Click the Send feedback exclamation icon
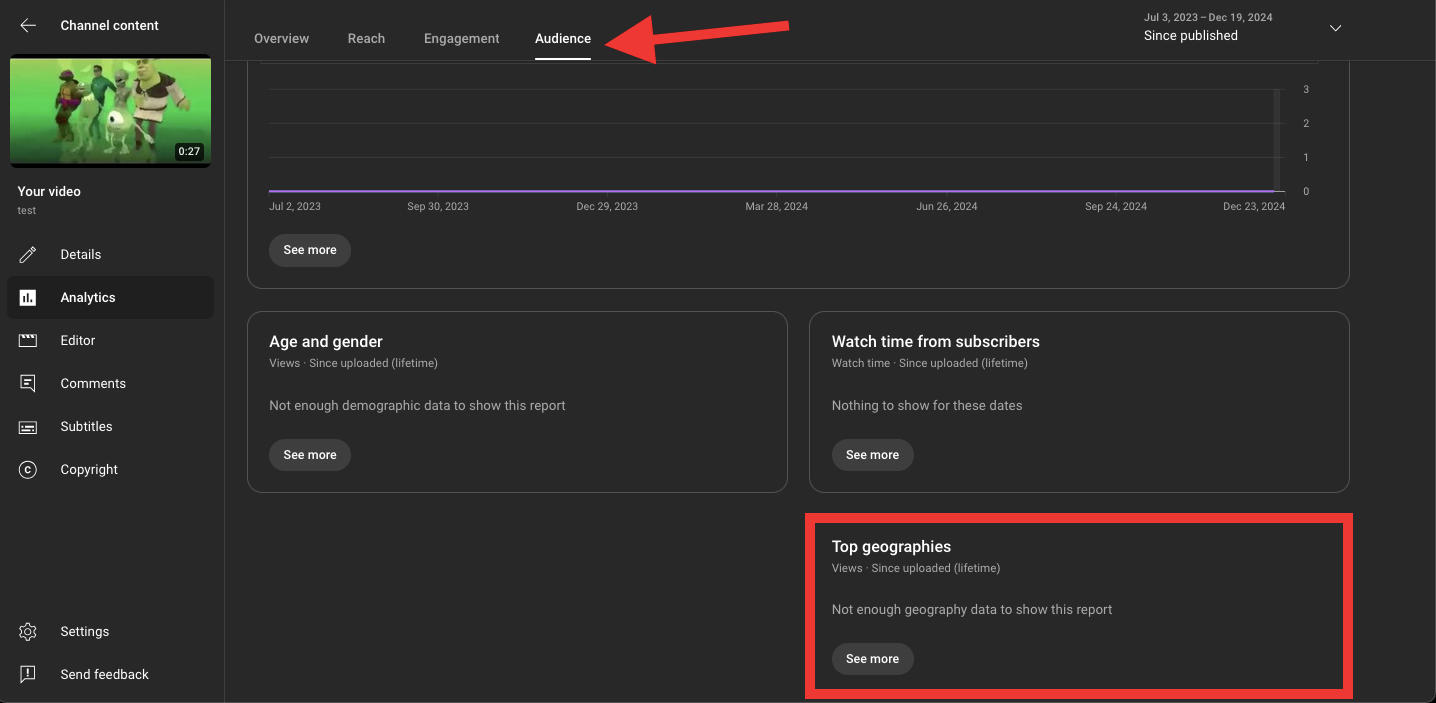Screen dimensions: 1436x703 pyautogui.click(x=28, y=674)
